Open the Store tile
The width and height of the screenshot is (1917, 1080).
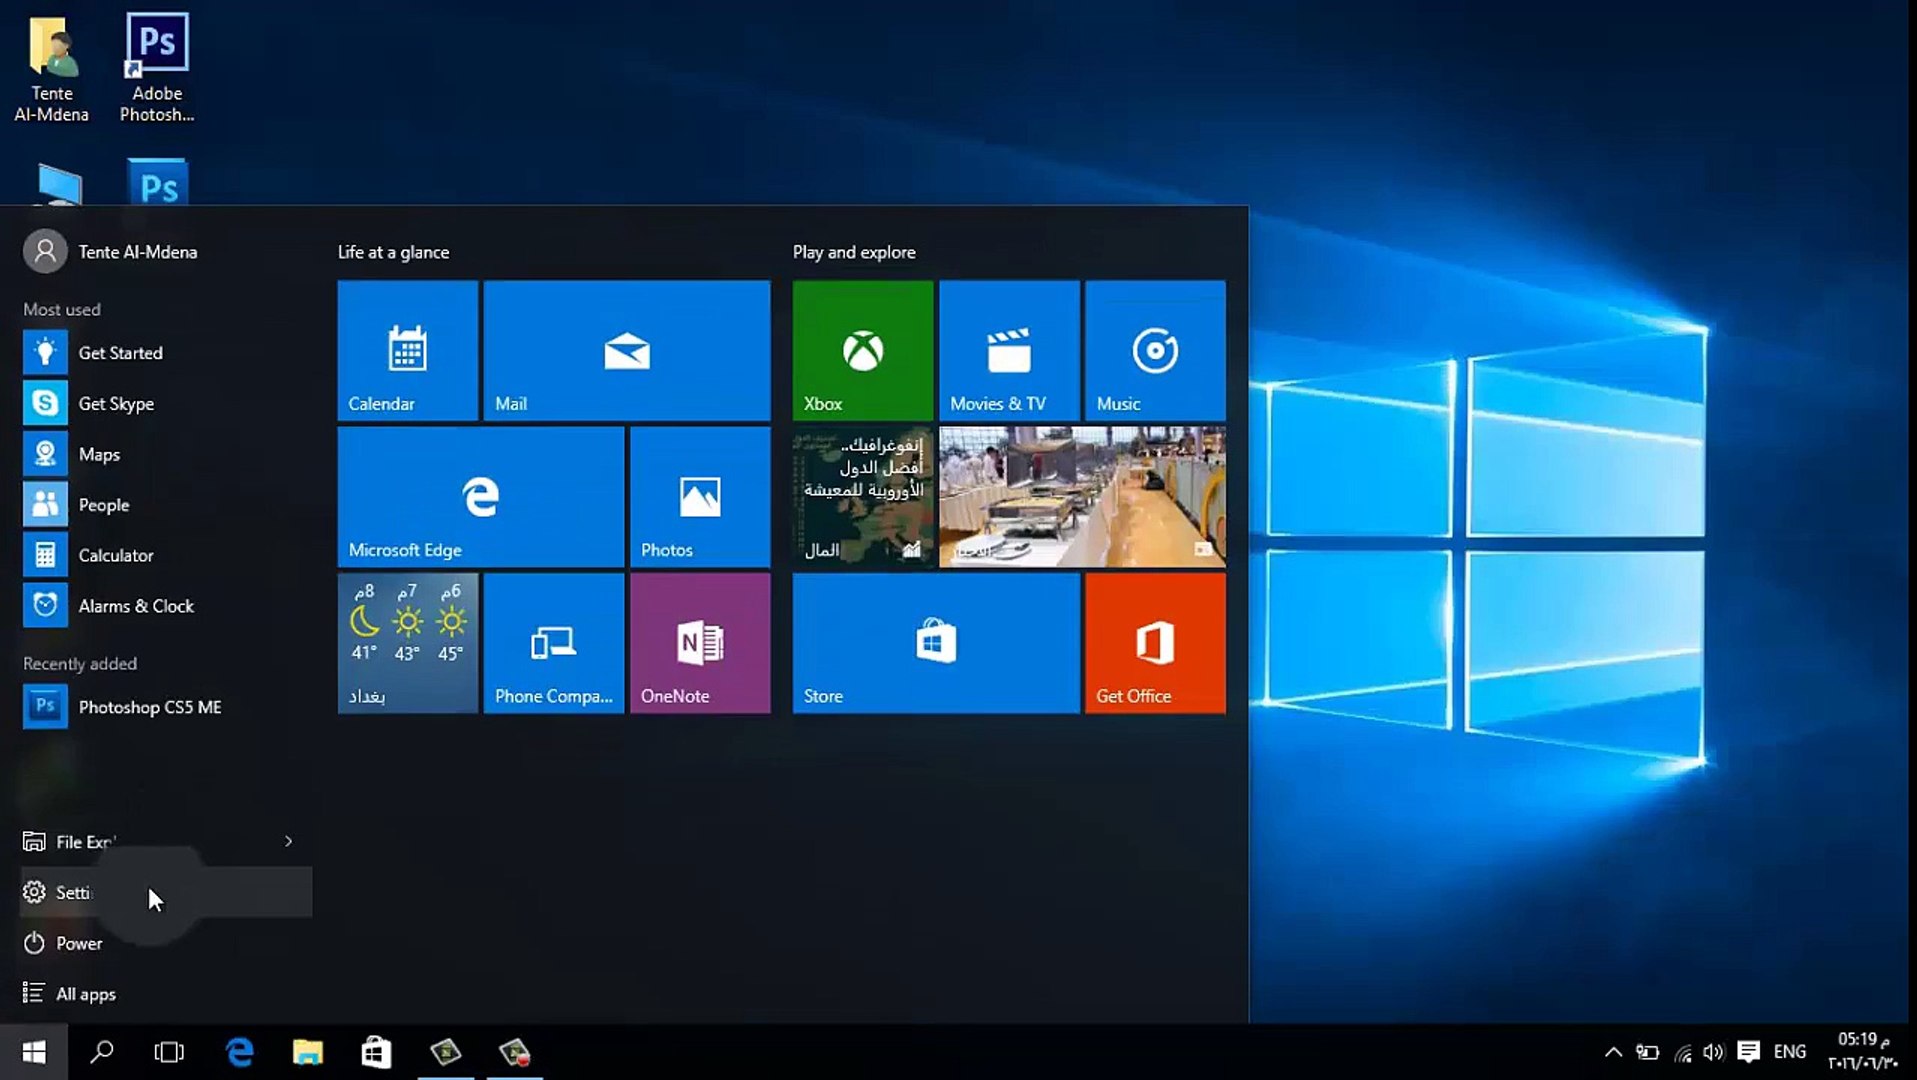pos(935,642)
